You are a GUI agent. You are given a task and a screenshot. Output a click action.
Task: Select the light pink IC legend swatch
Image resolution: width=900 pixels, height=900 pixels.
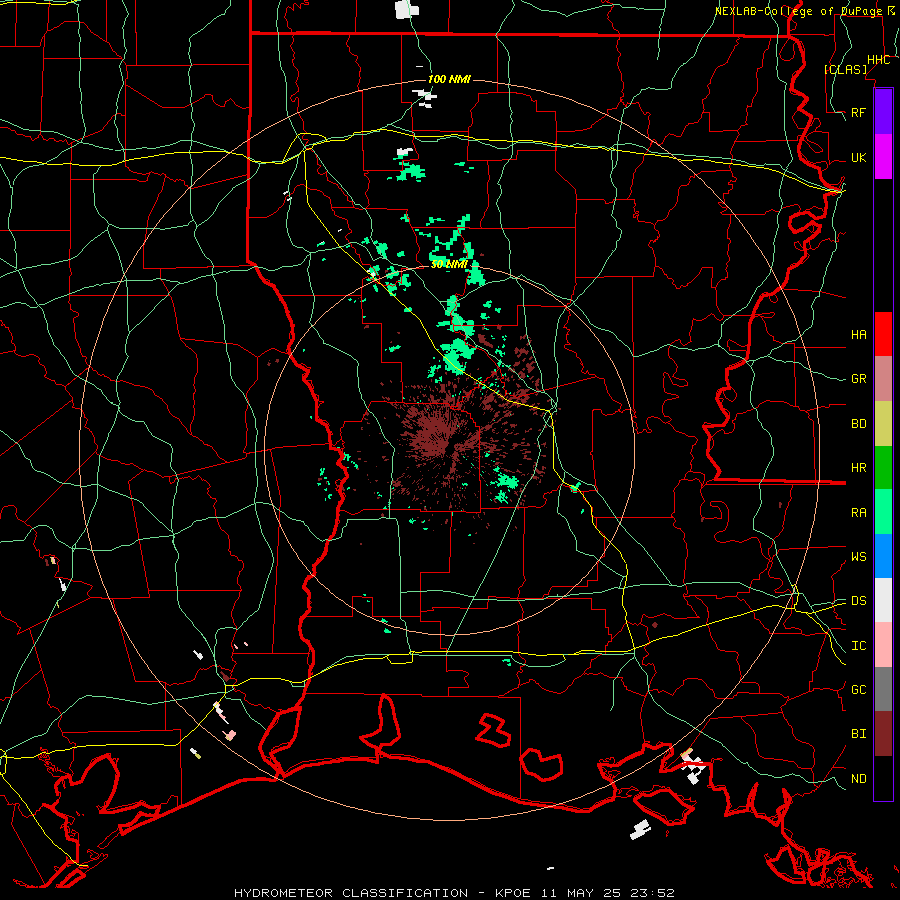(883, 645)
